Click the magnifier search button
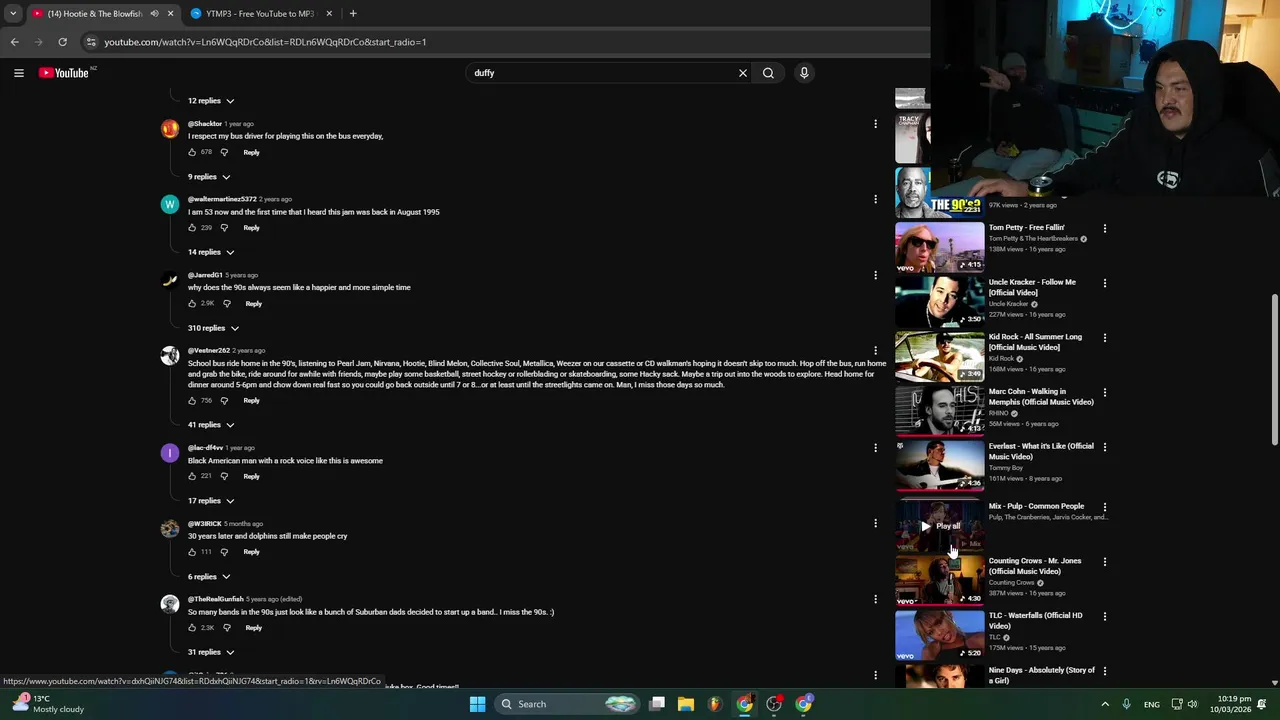Image resolution: width=1280 pixels, height=720 pixels. 768,73
